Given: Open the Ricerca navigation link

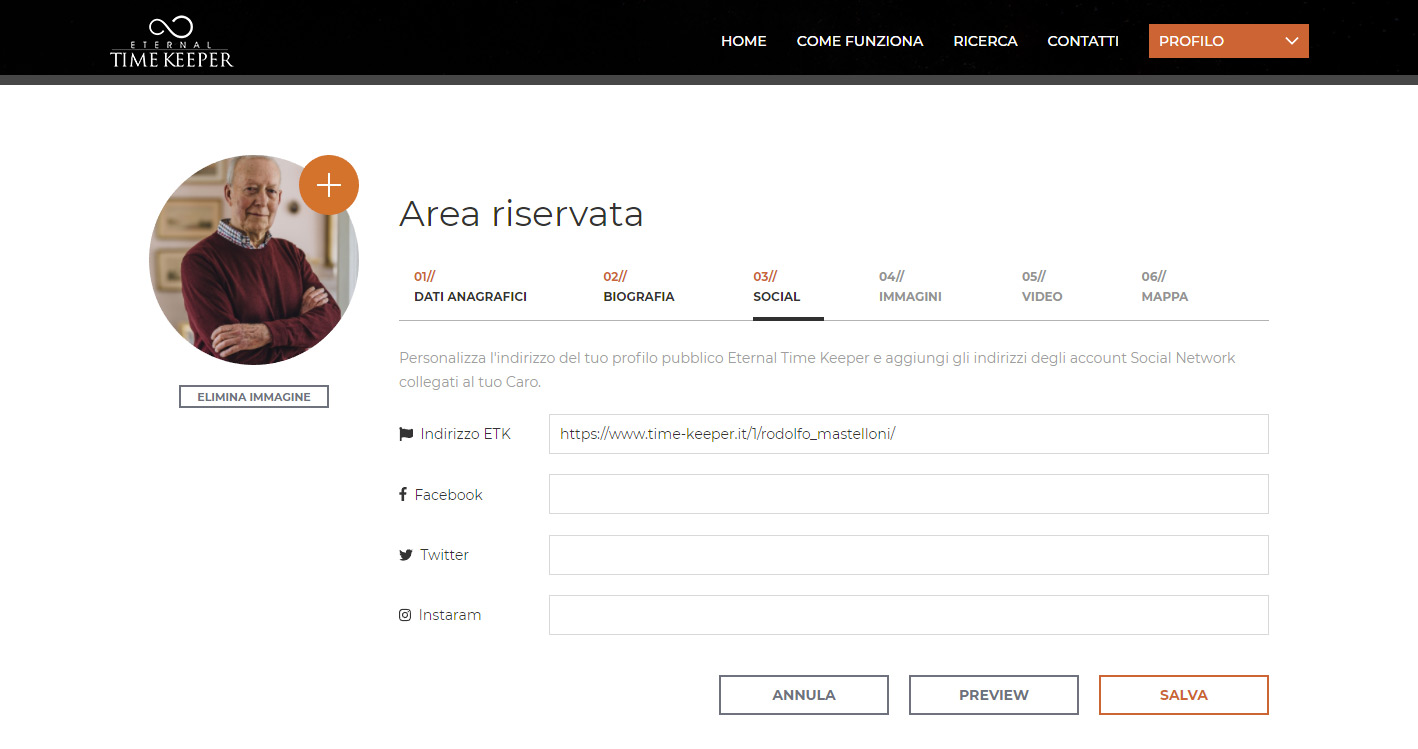Looking at the screenshot, I should 985,41.
